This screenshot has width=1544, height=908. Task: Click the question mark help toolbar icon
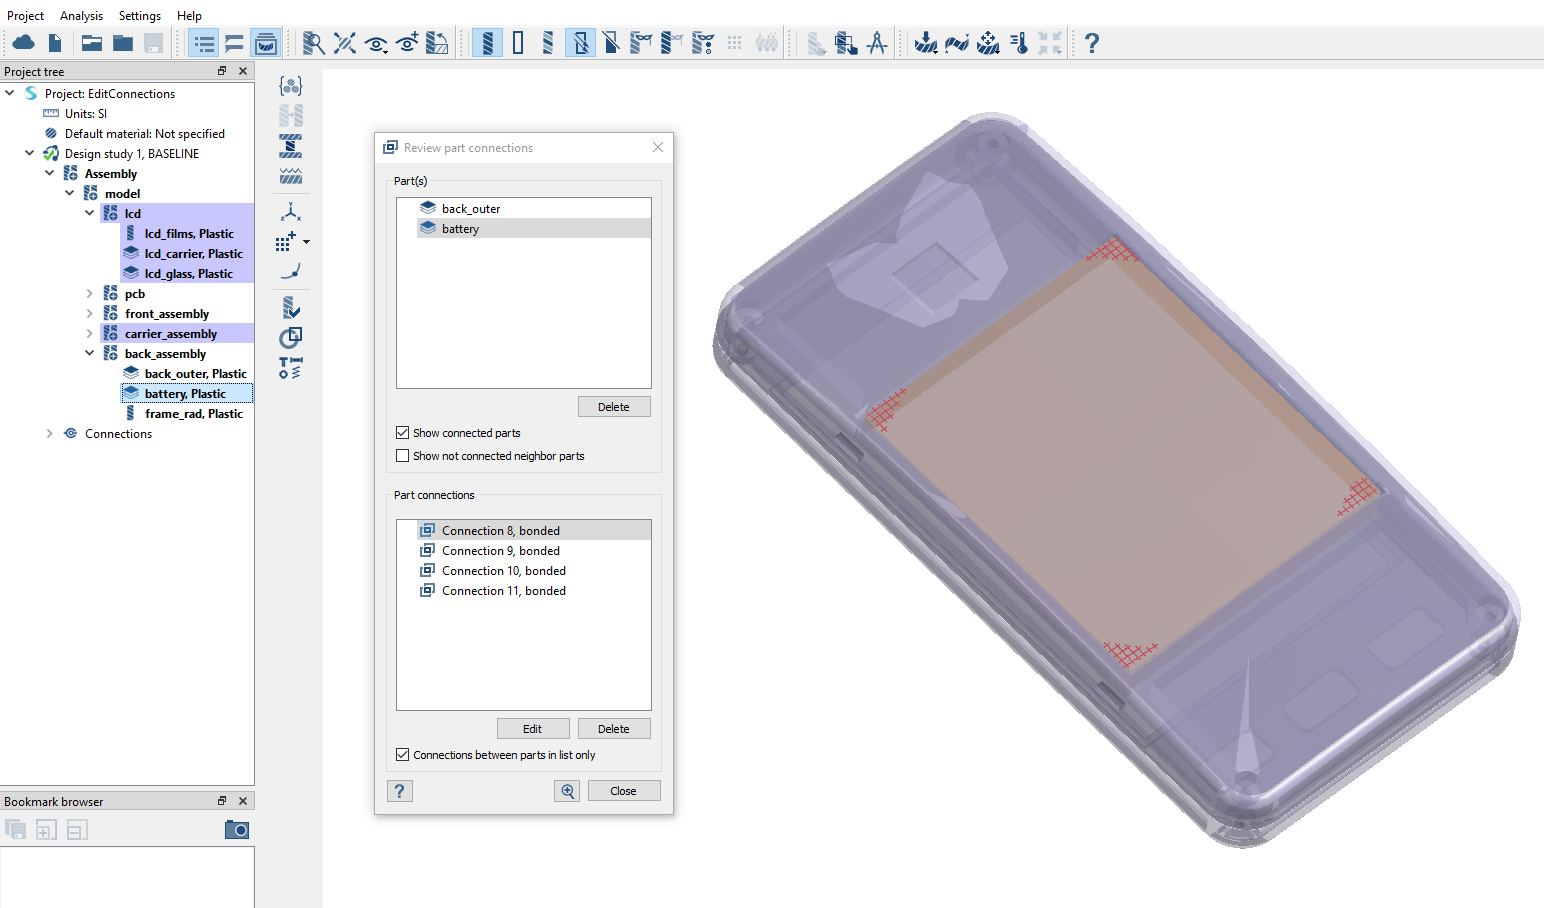point(1092,43)
